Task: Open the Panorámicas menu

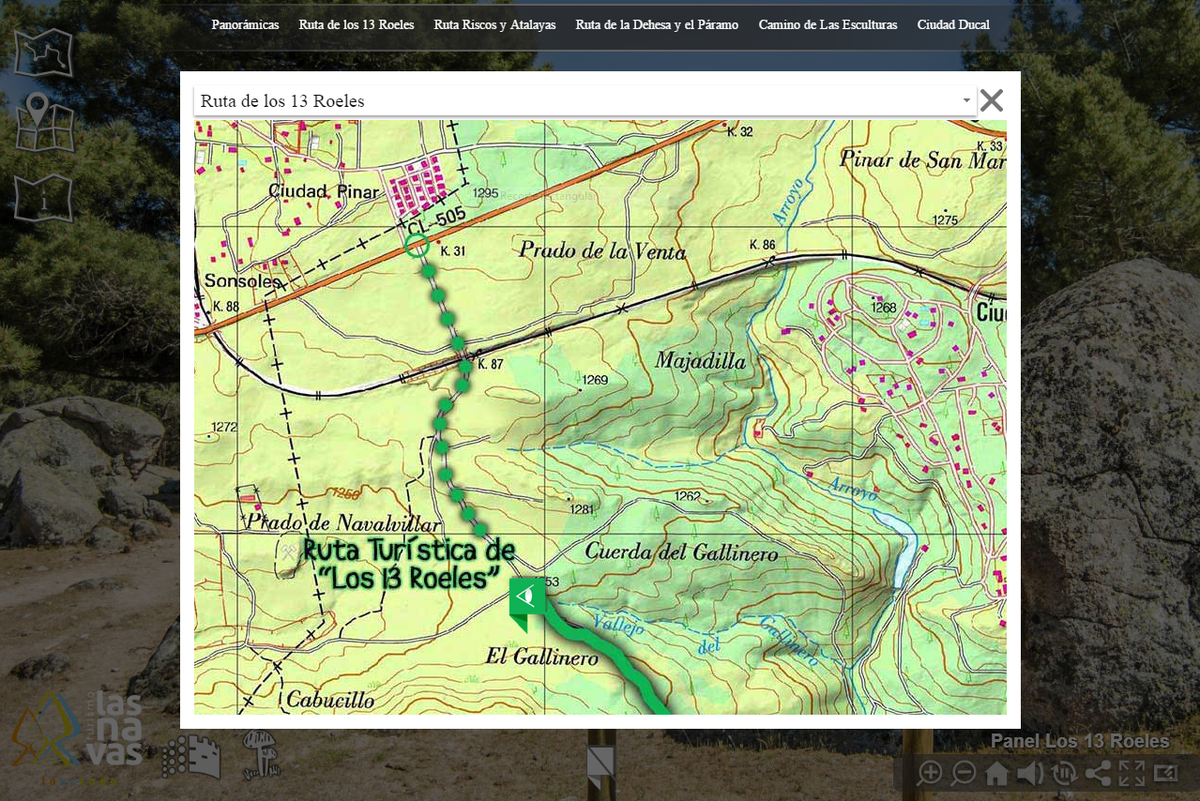Action: 245,25
